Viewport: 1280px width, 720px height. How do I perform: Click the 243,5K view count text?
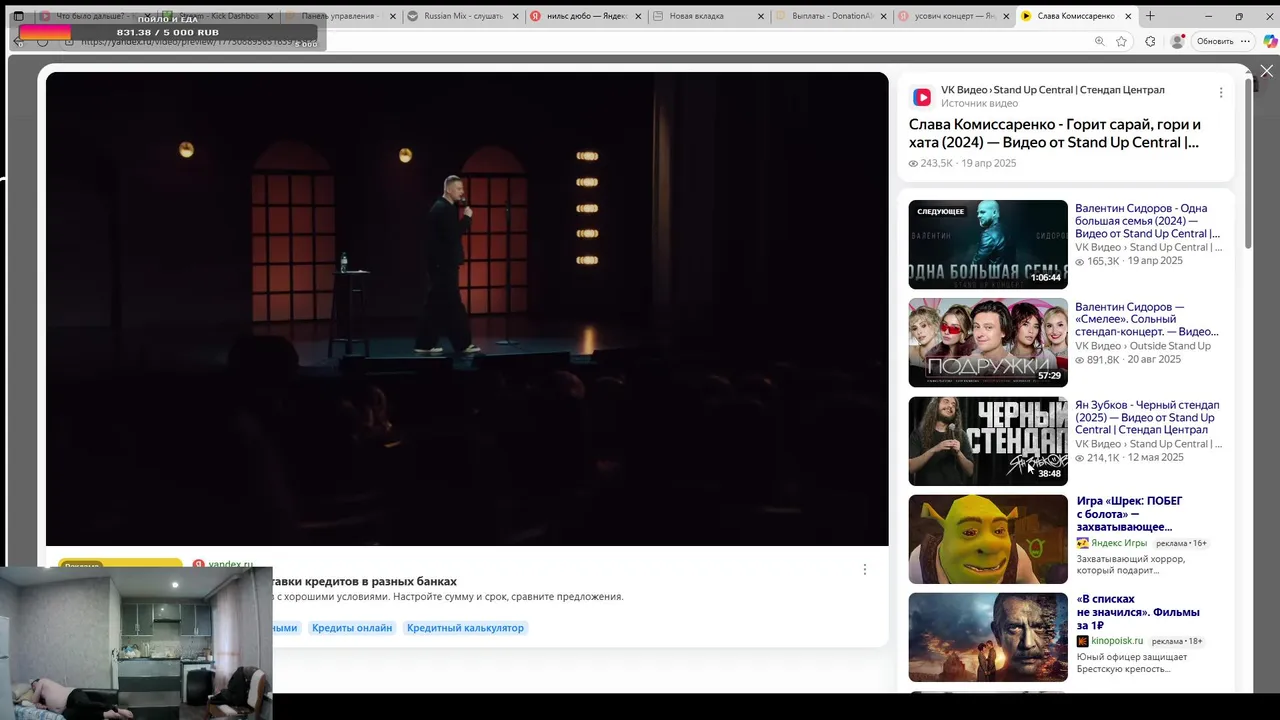click(936, 163)
